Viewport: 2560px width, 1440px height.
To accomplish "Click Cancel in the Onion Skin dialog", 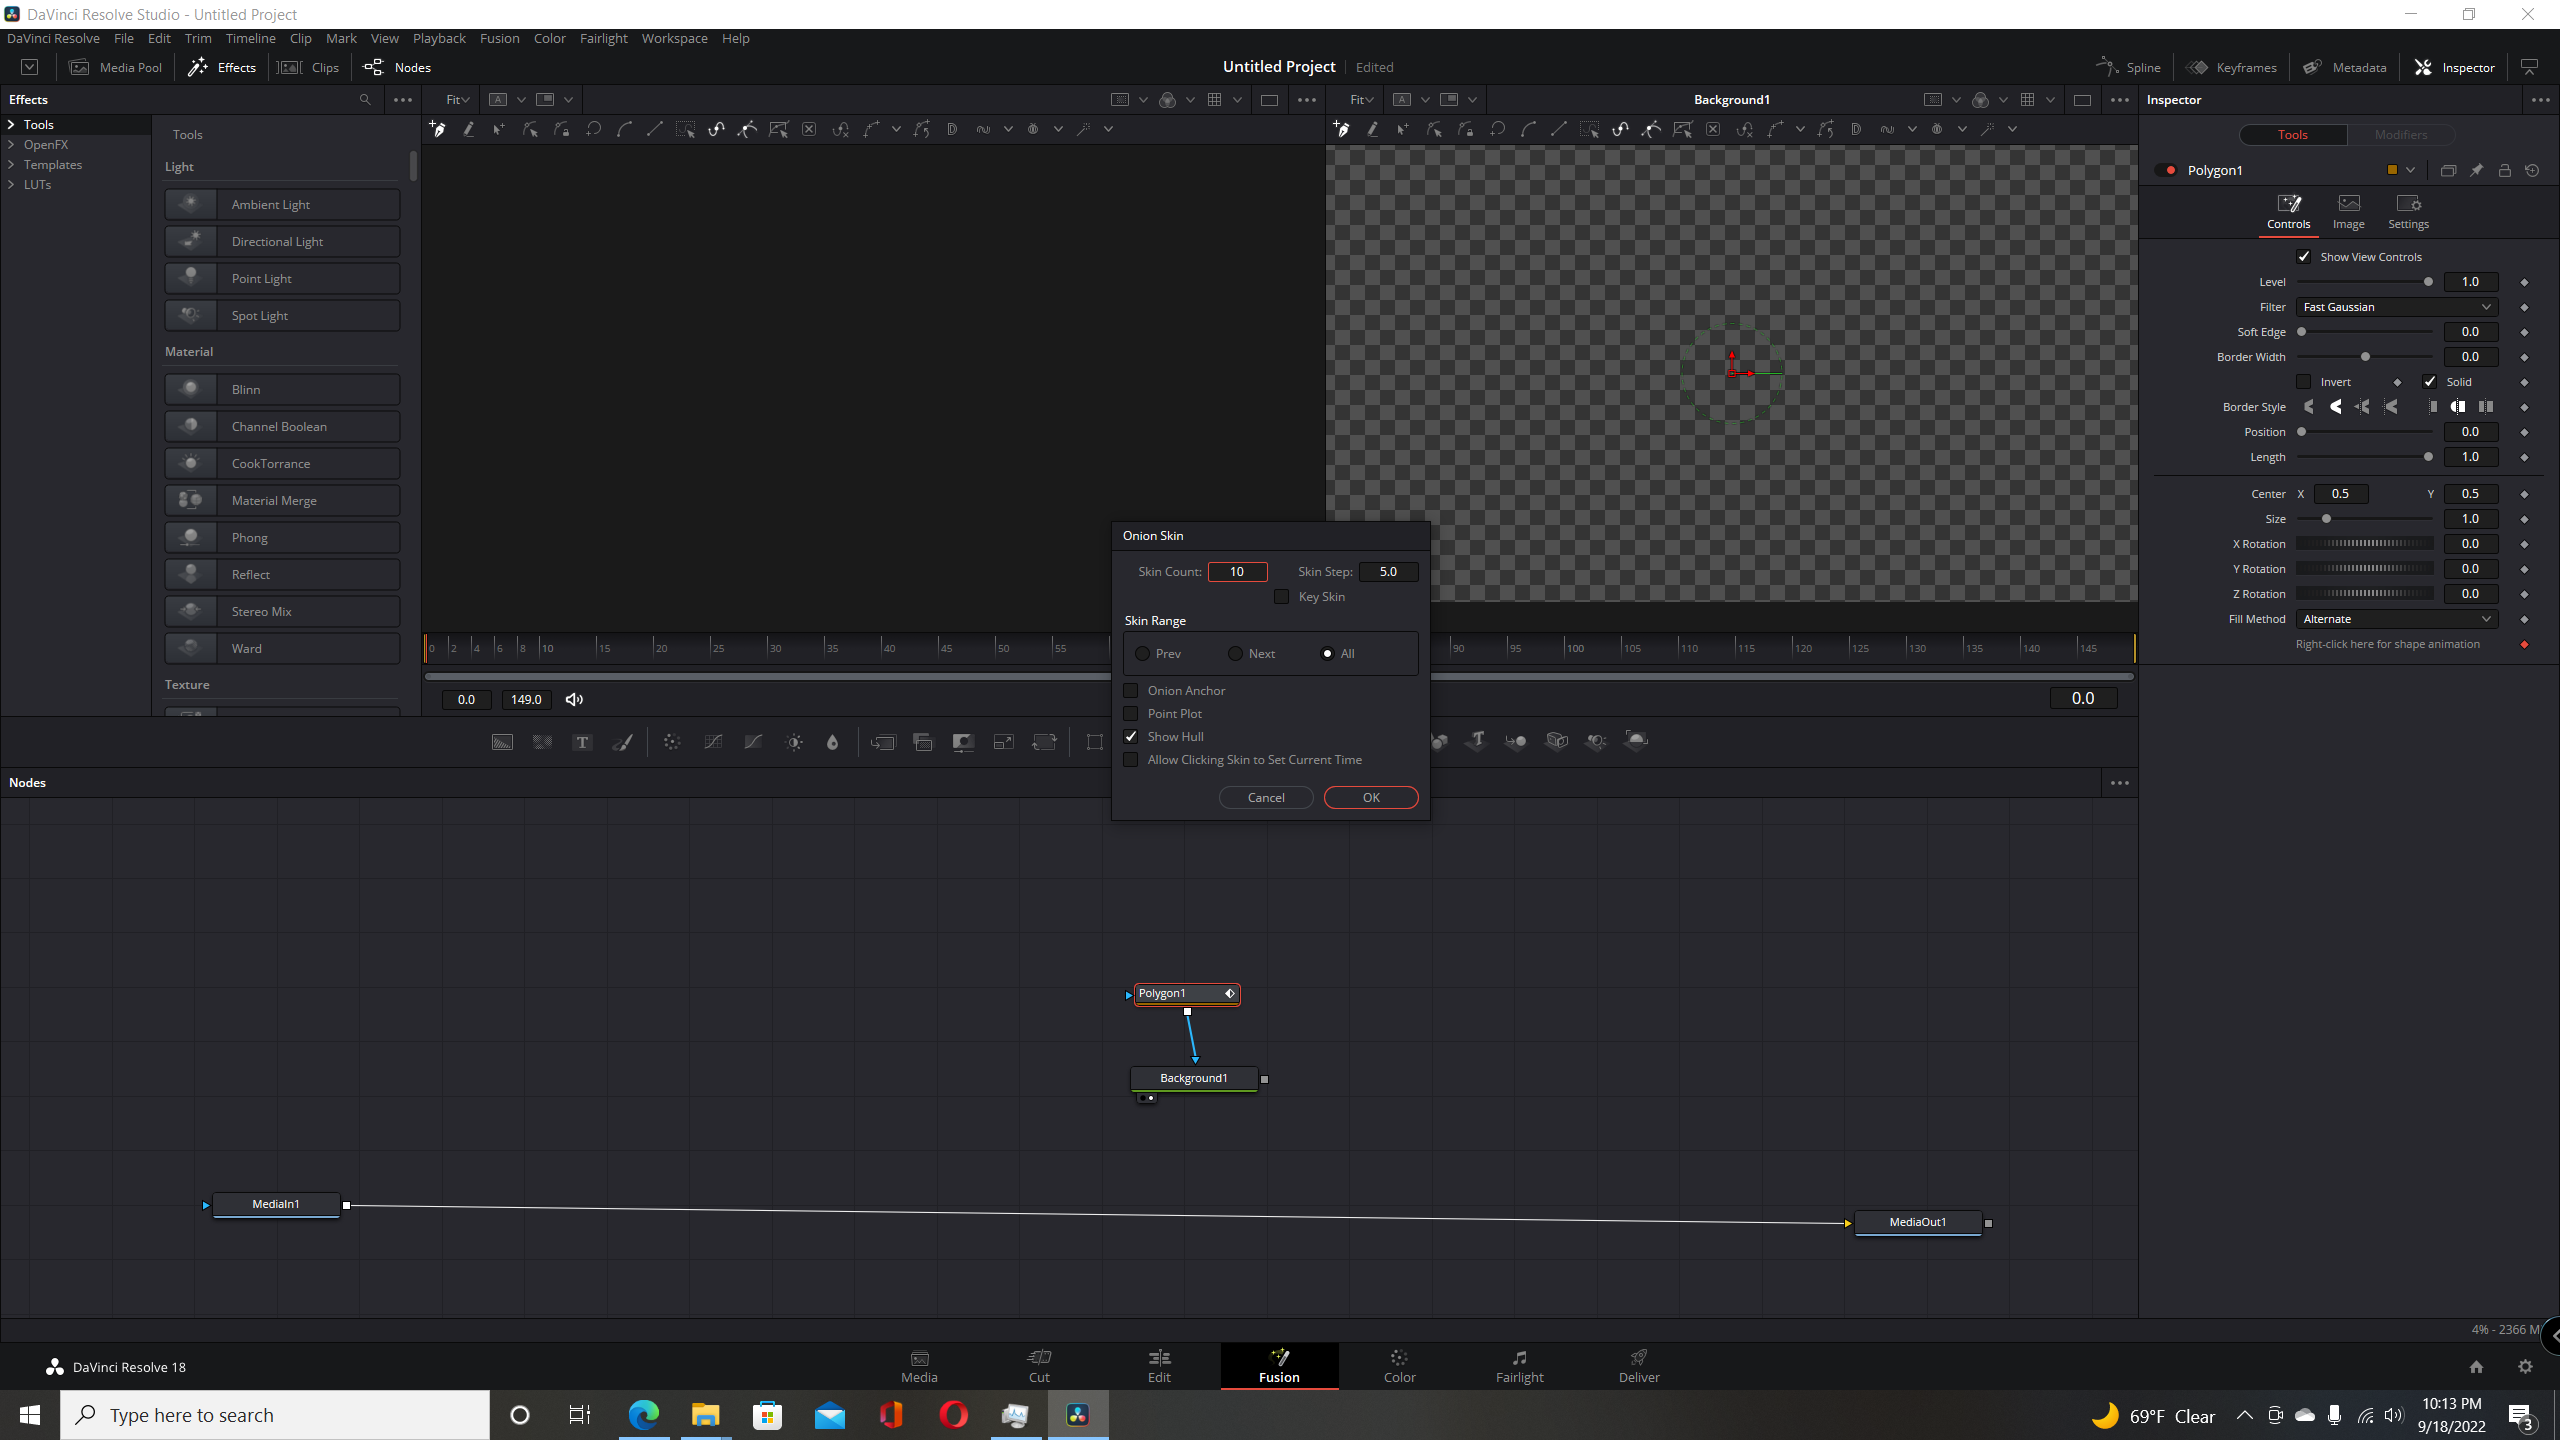I will tap(1266, 798).
